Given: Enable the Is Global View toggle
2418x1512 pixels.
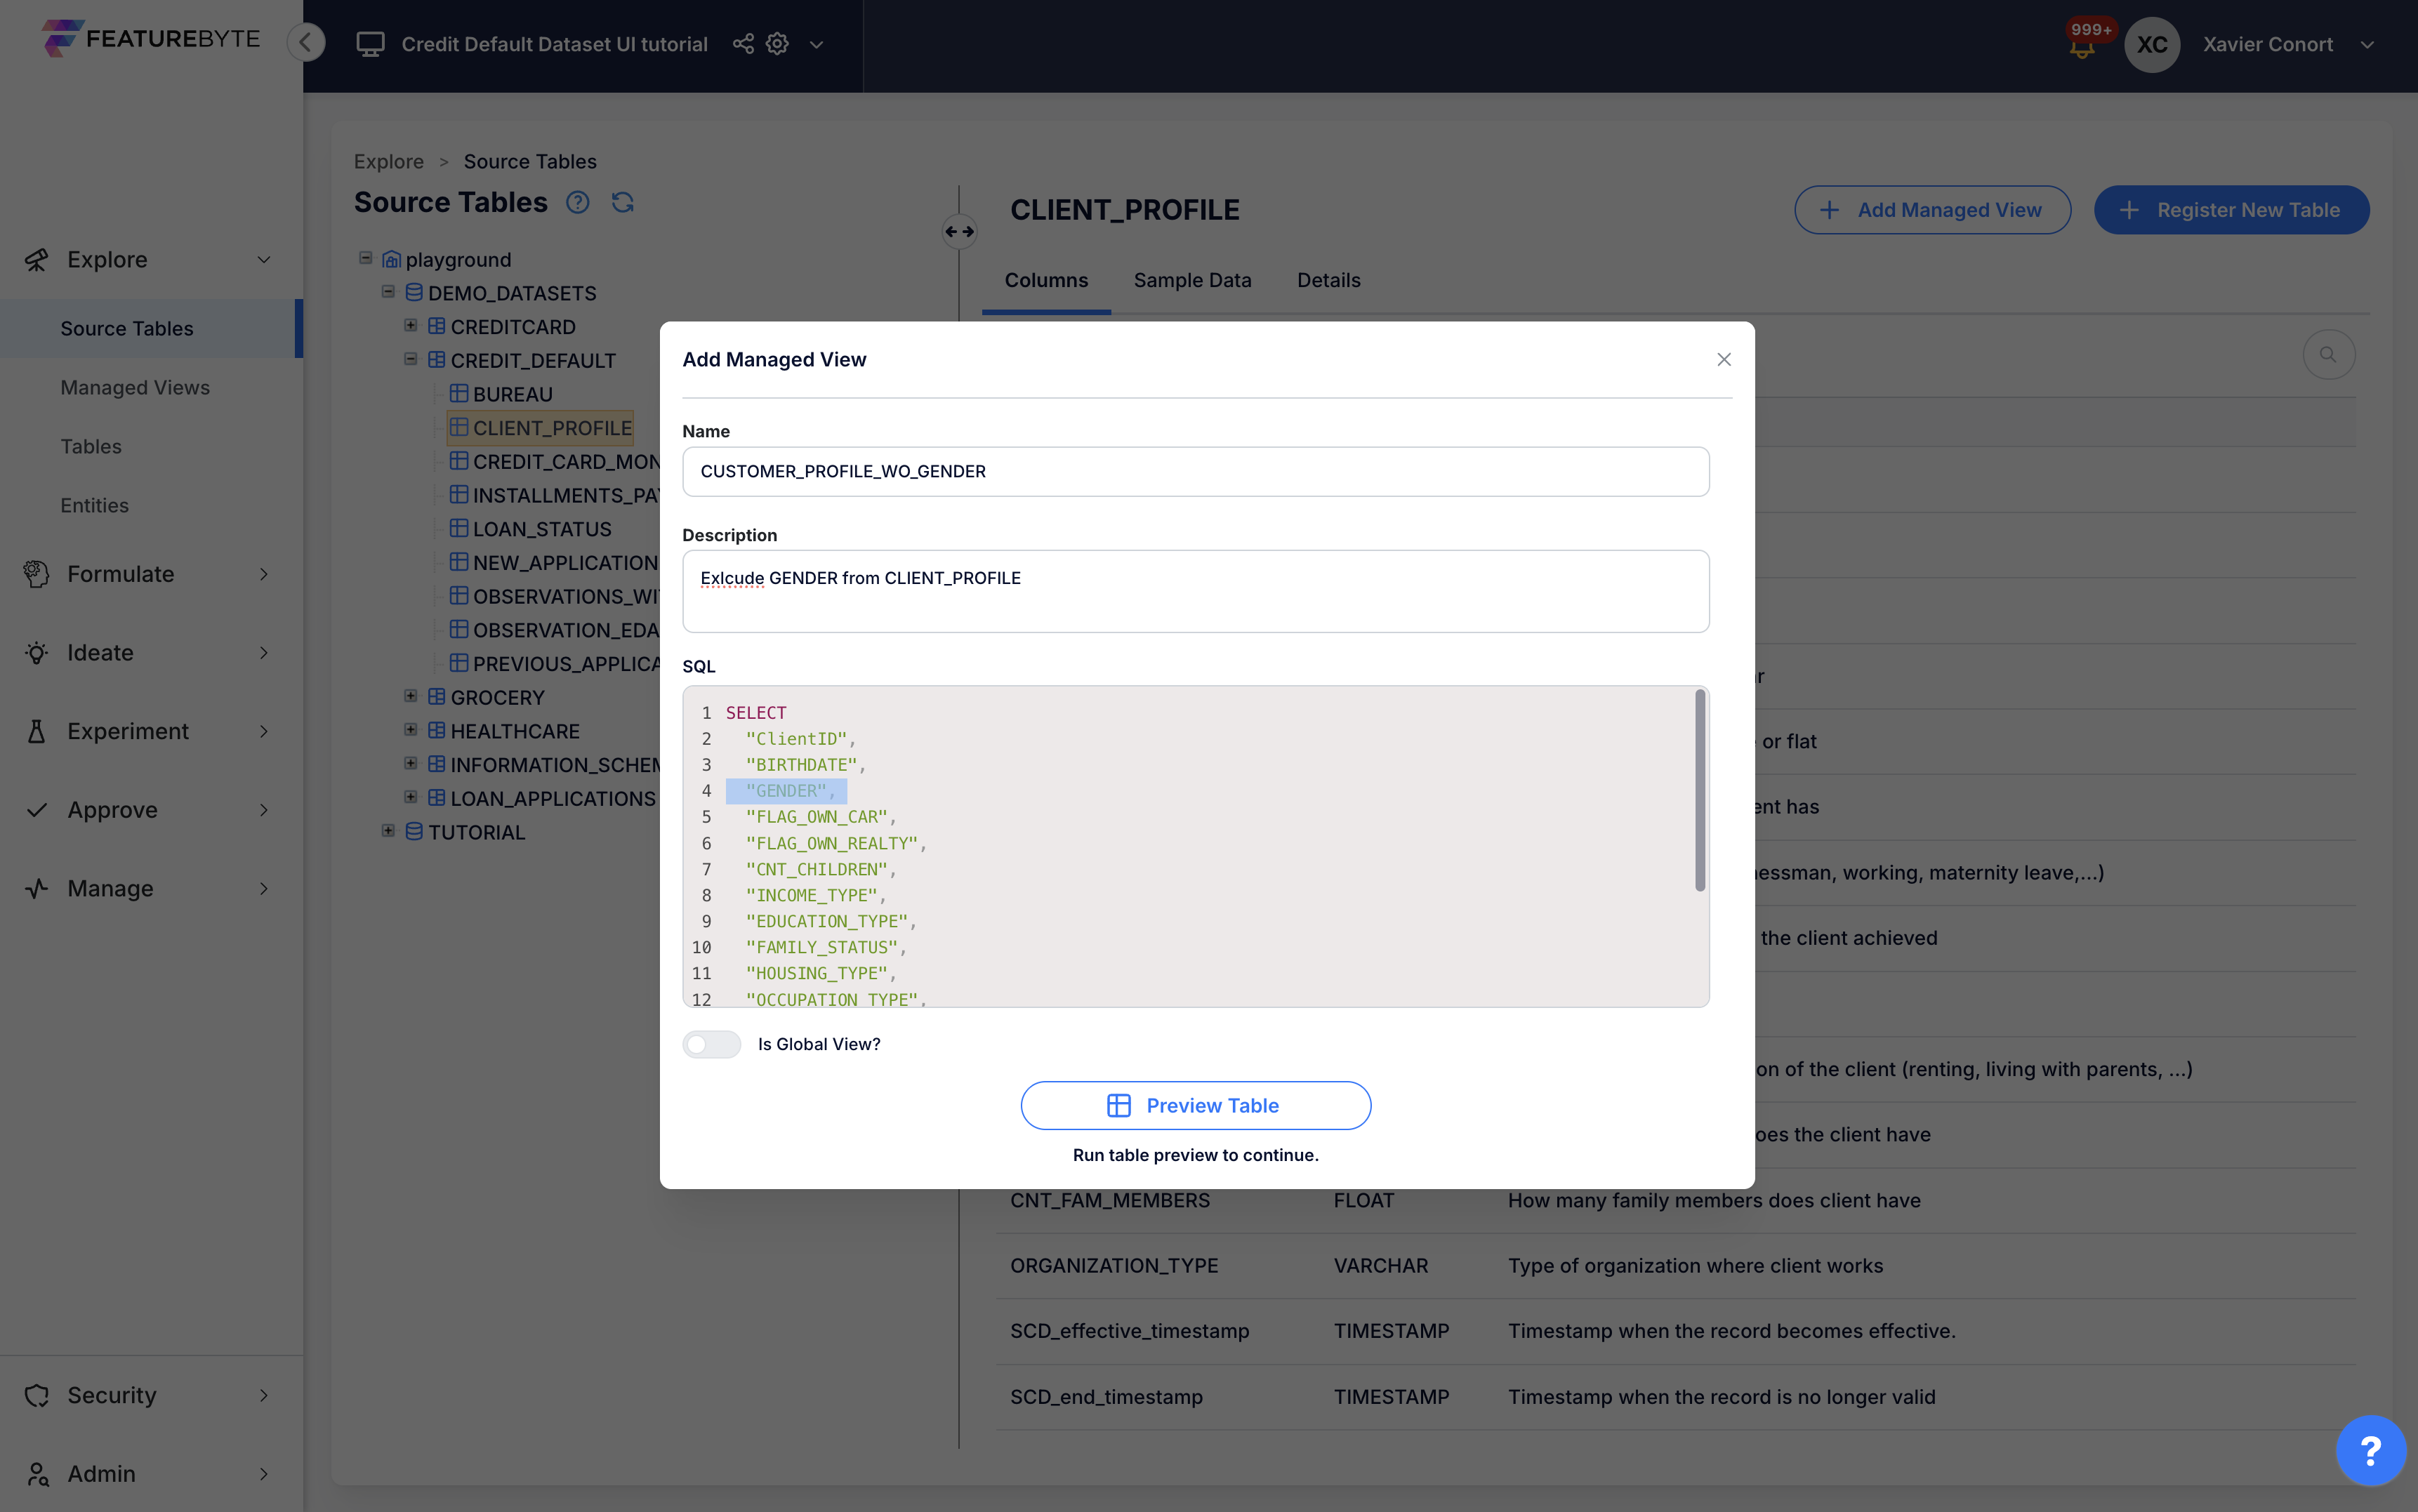Looking at the screenshot, I should pyautogui.click(x=712, y=1043).
